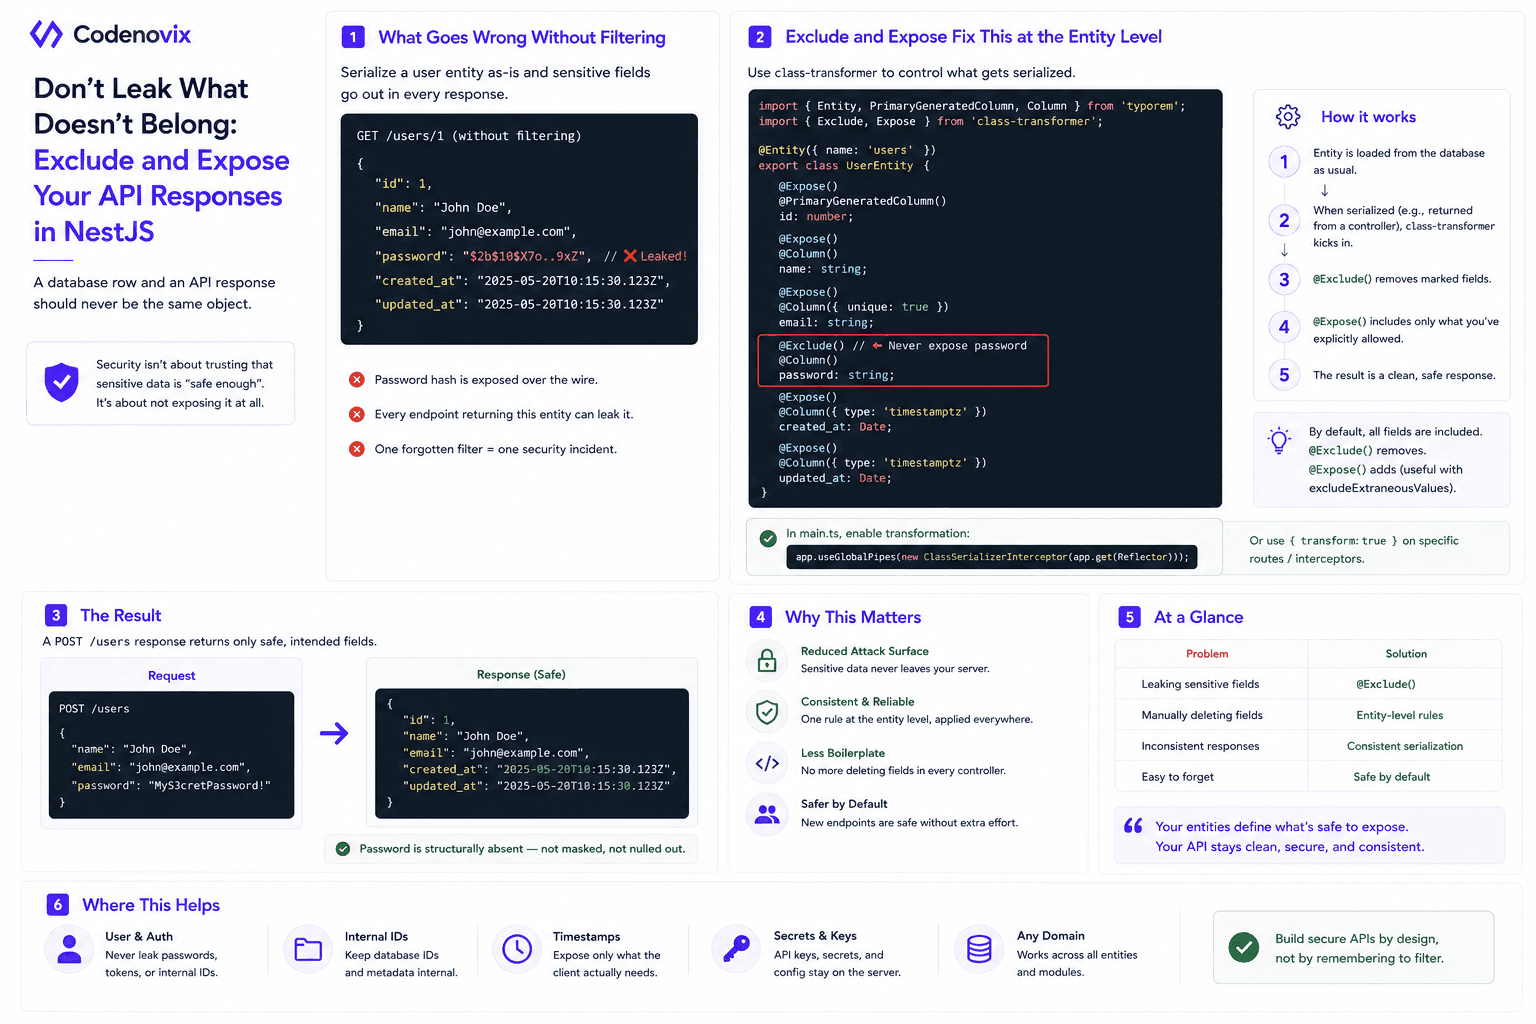This screenshot has width=1536, height=1024.
Task: Click the folder icon for Internal IDs
Action: [x=308, y=949]
